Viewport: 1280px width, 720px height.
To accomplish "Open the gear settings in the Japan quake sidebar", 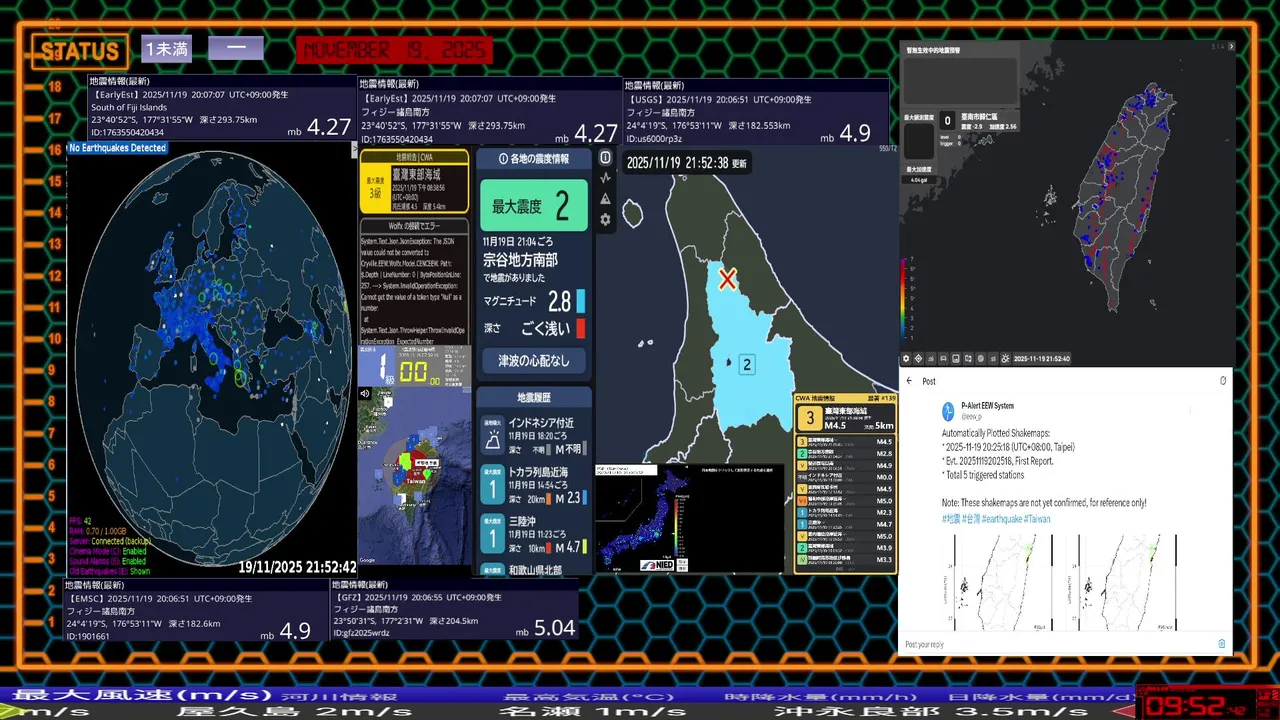I will pyautogui.click(x=605, y=219).
